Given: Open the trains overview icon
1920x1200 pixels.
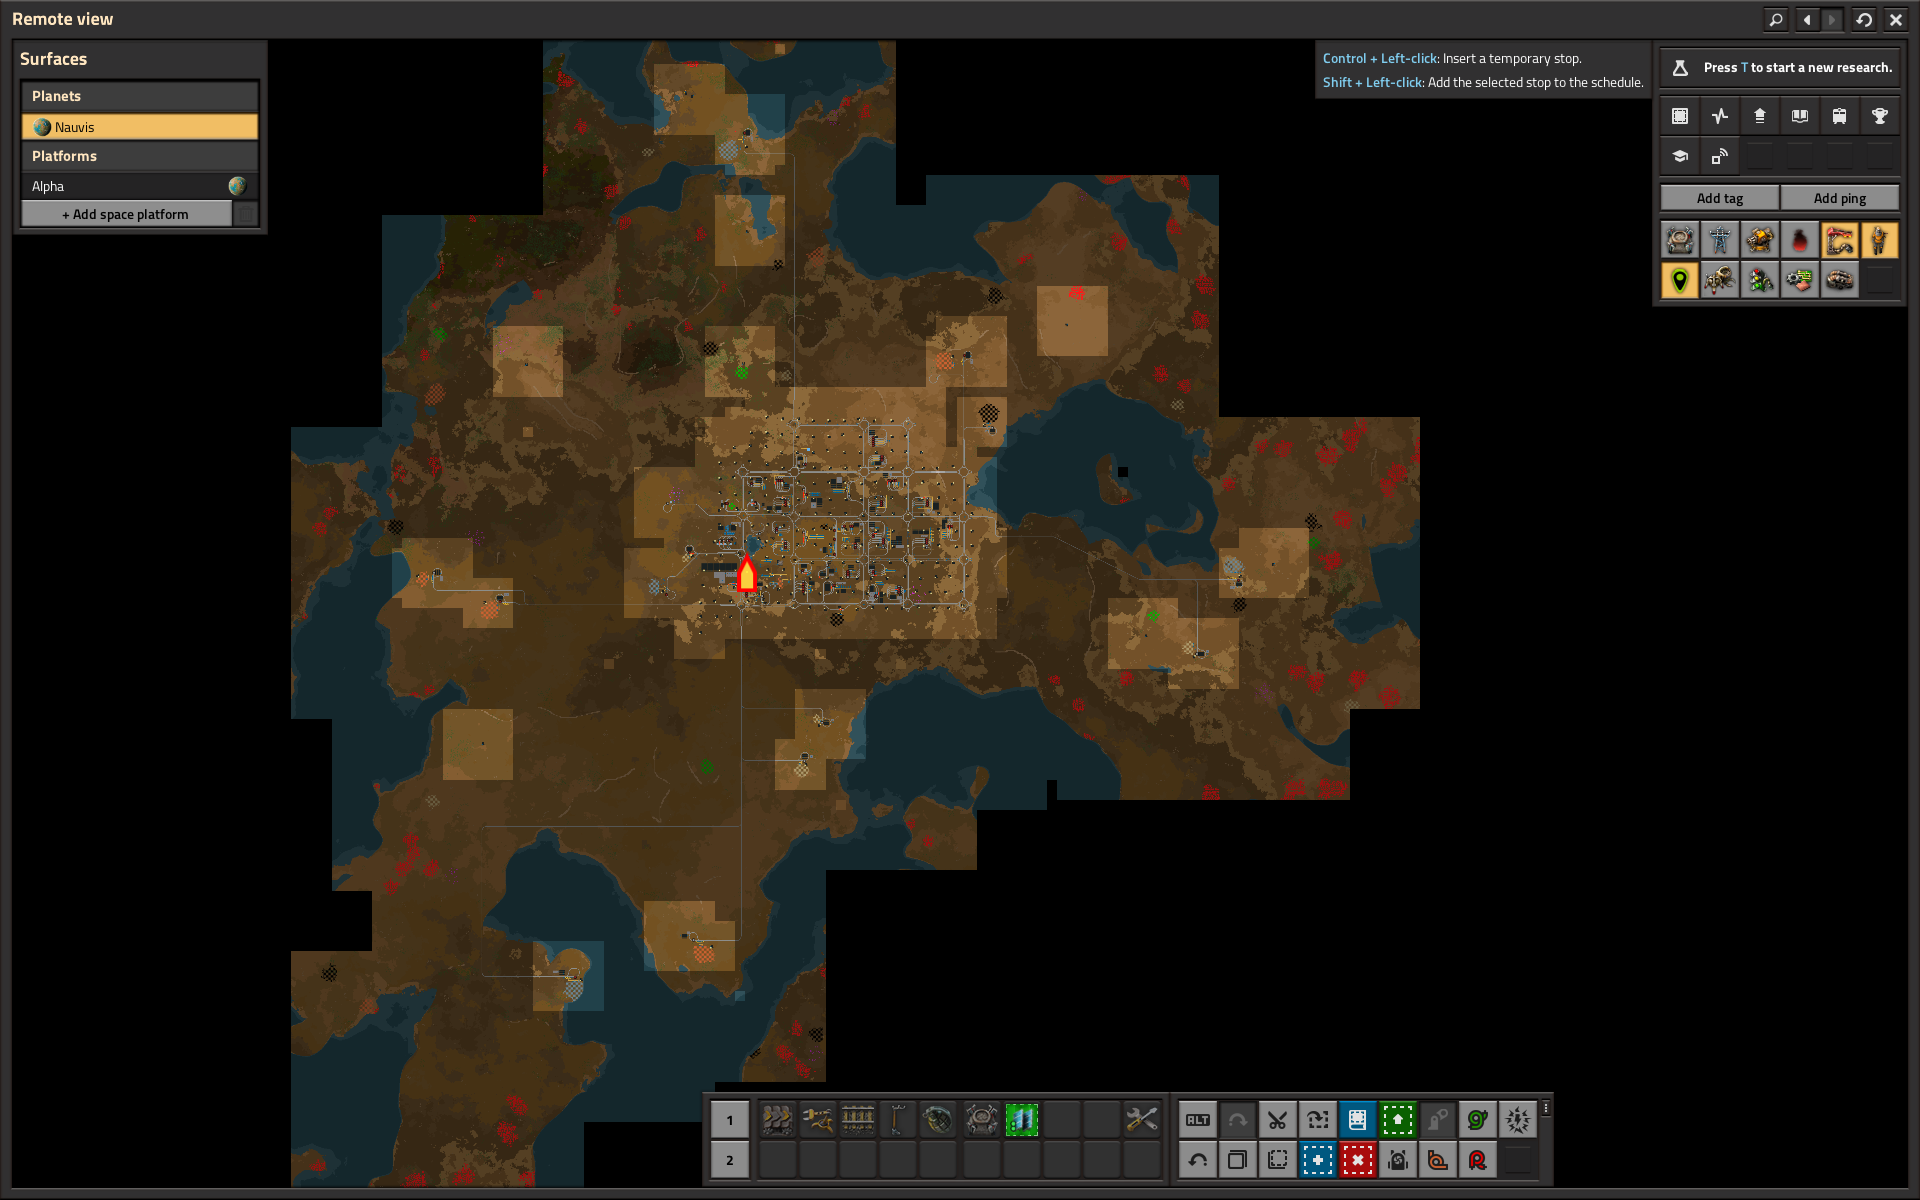Looking at the screenshot, I should (x=1840, y=116).
